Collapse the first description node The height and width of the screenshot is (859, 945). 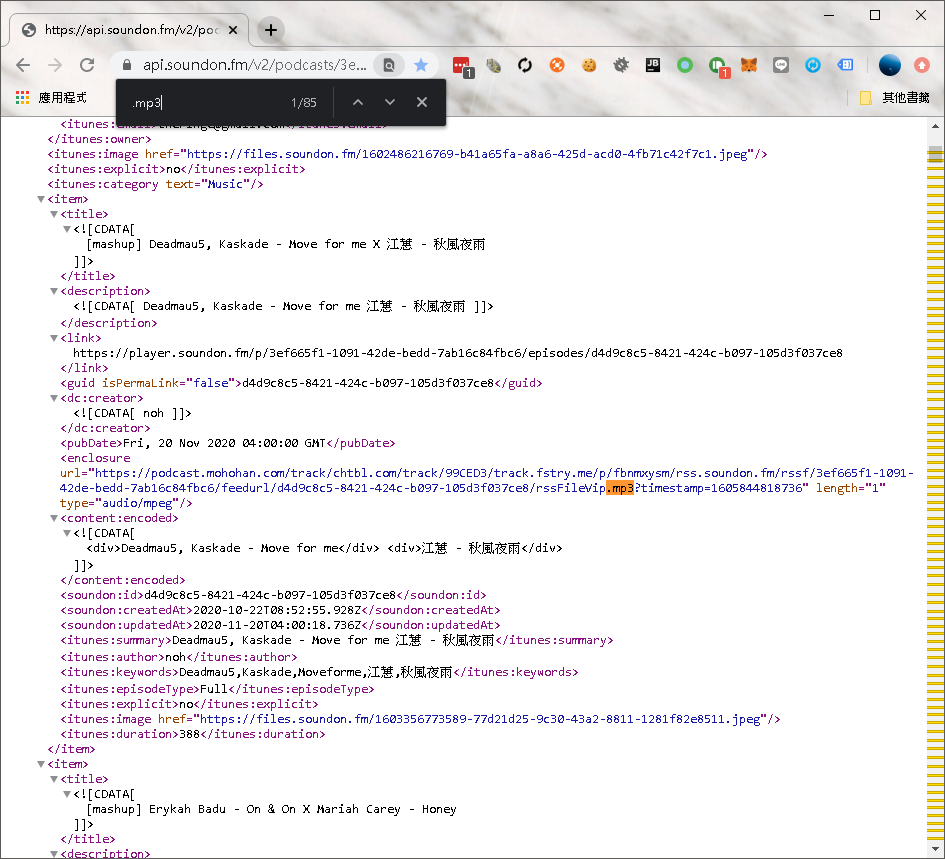[x=54, y=291]
